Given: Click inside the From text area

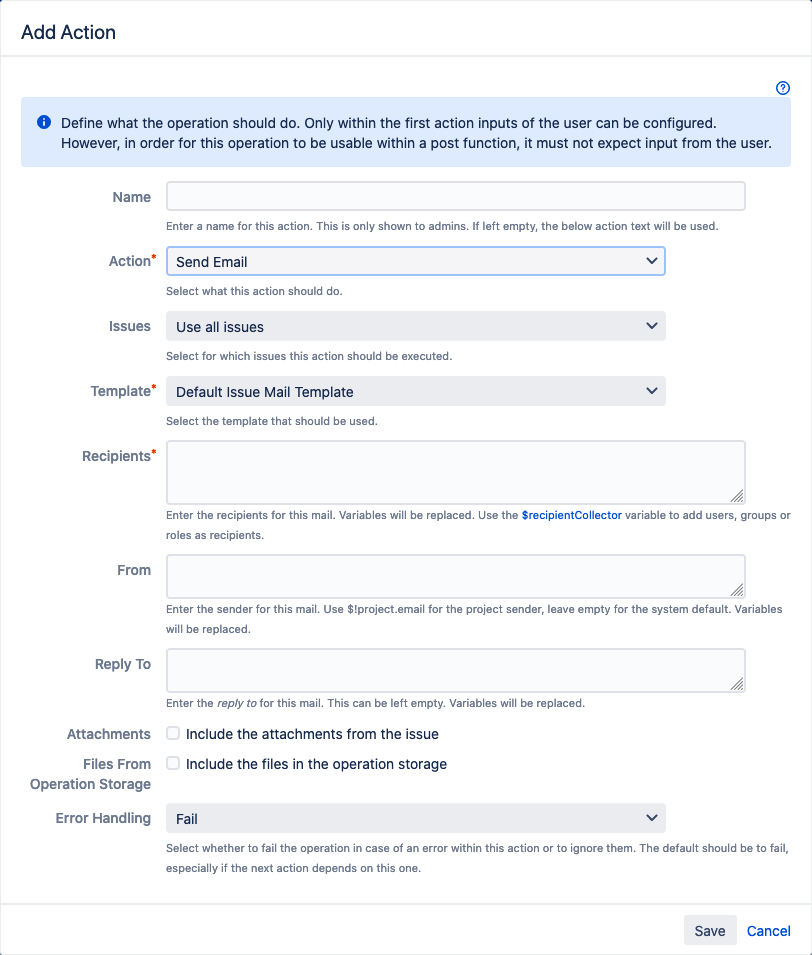Looking at the screenshot, I should click(455, 576).
